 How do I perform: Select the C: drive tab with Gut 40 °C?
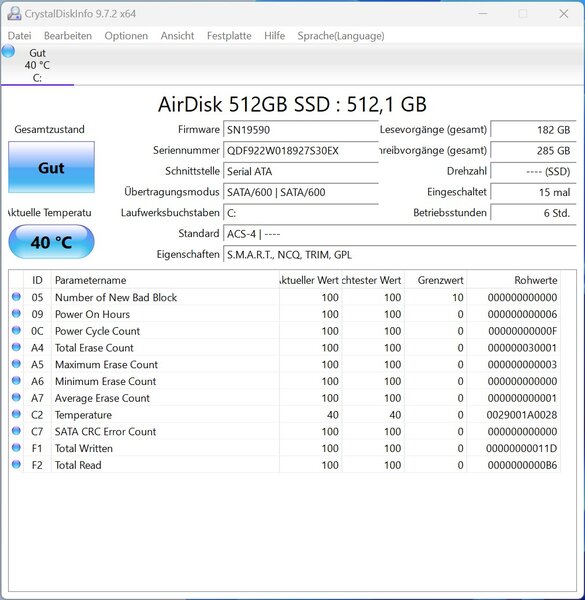point(37,65)
